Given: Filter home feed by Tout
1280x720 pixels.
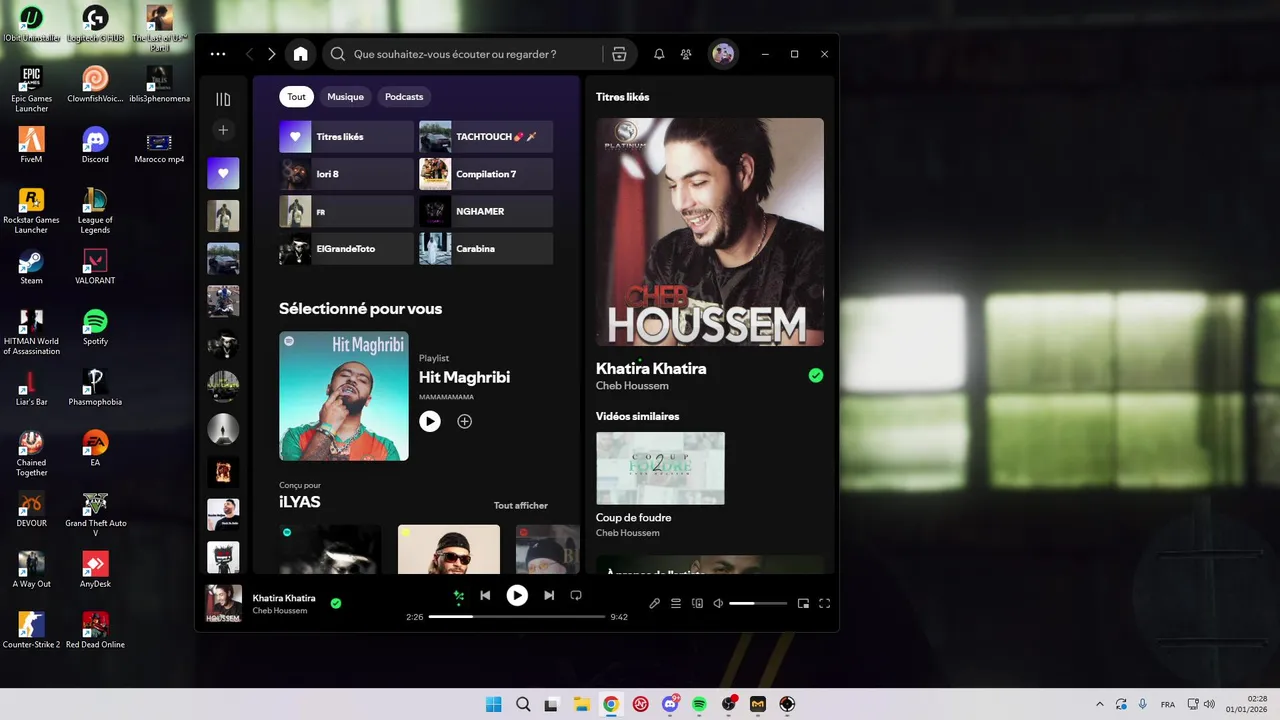Looking at the screenshot, I should pos(296,97).
